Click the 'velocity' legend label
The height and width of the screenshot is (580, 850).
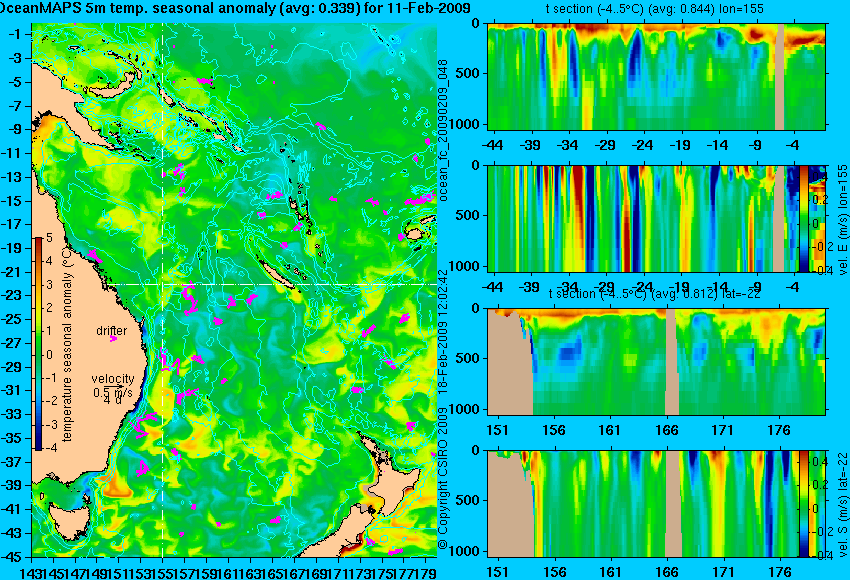coord(113,379)
